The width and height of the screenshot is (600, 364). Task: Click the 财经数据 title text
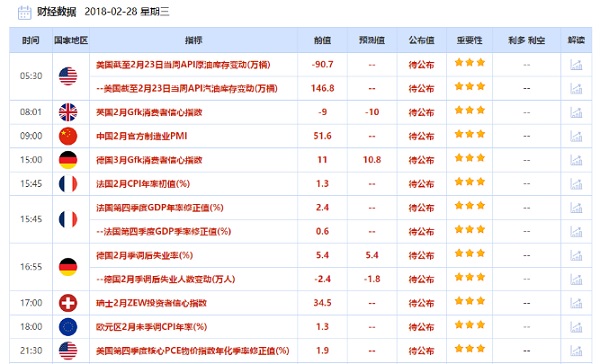coord(57,11)
